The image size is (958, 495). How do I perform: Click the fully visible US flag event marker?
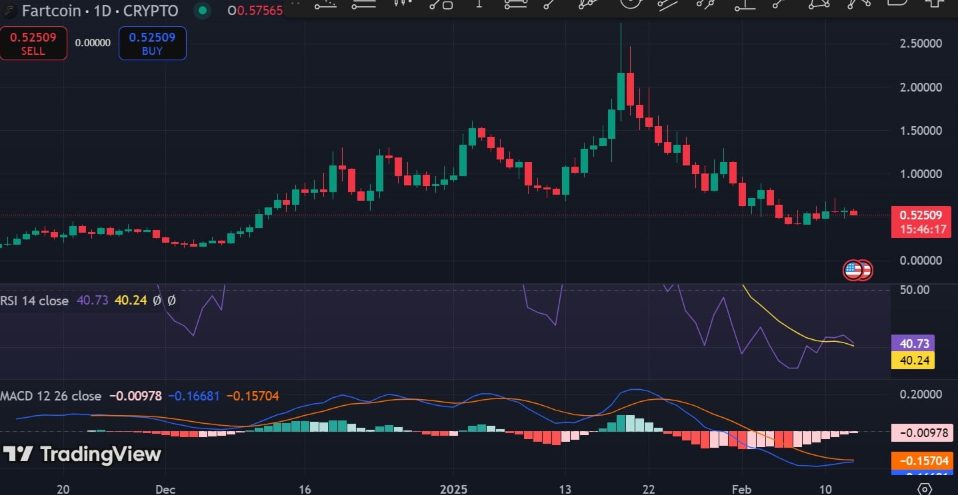[x=853, y=270]
